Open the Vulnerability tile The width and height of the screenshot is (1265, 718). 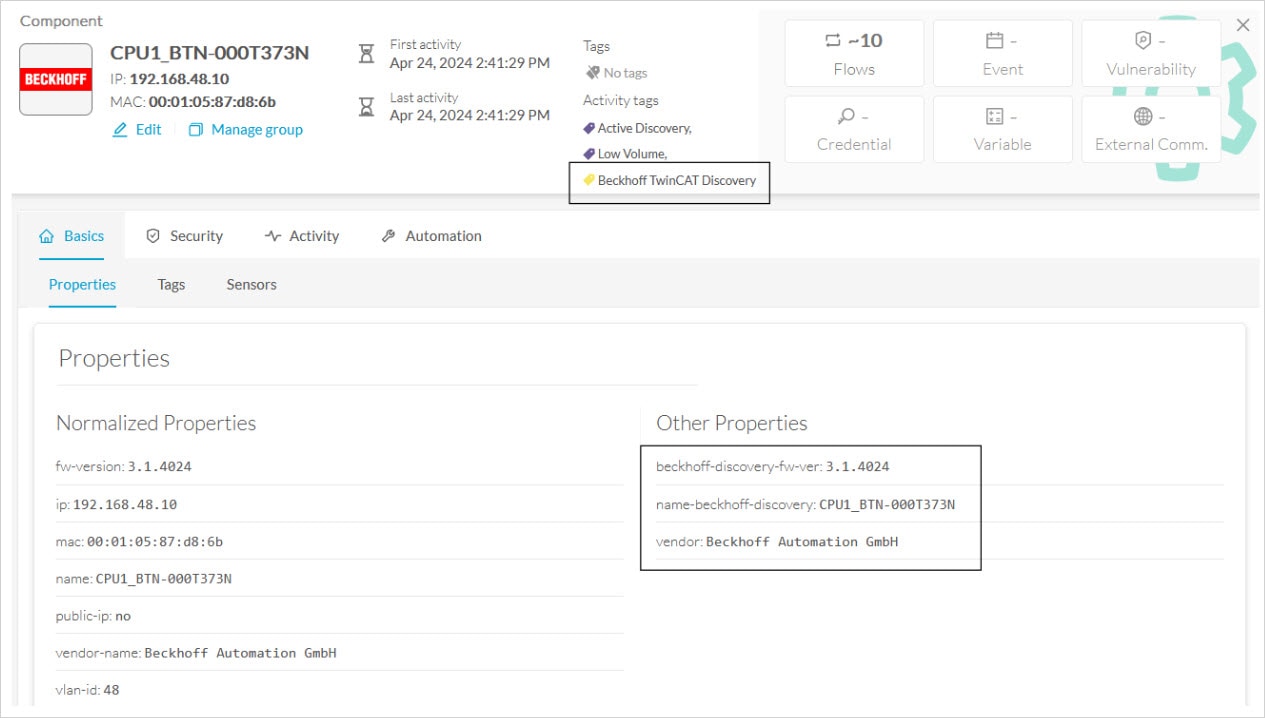(x=1151, y=53)
